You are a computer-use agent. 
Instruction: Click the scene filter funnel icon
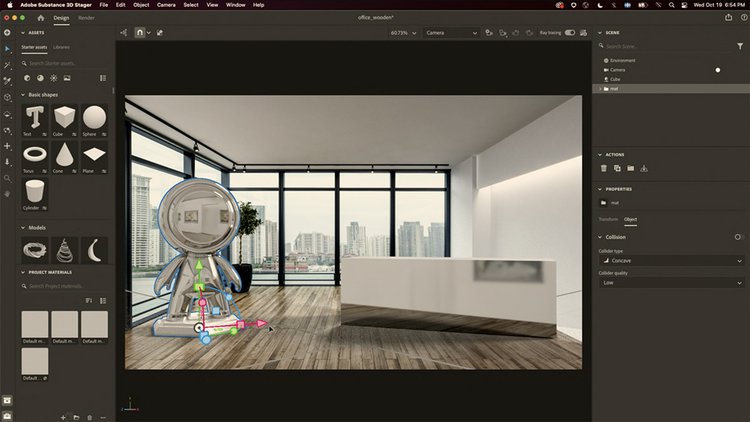739,46
